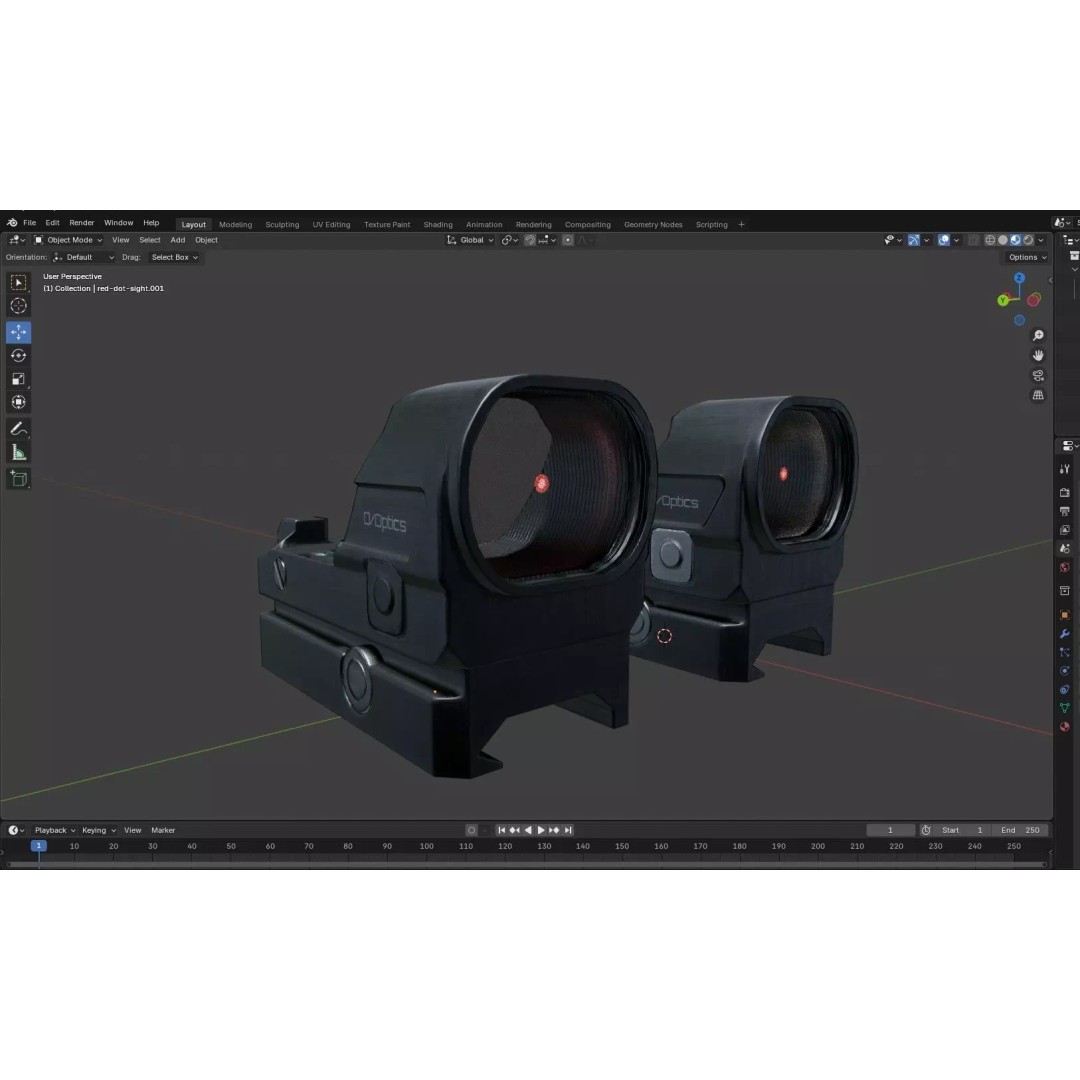Select the Select Box tool

pos(19,282)
